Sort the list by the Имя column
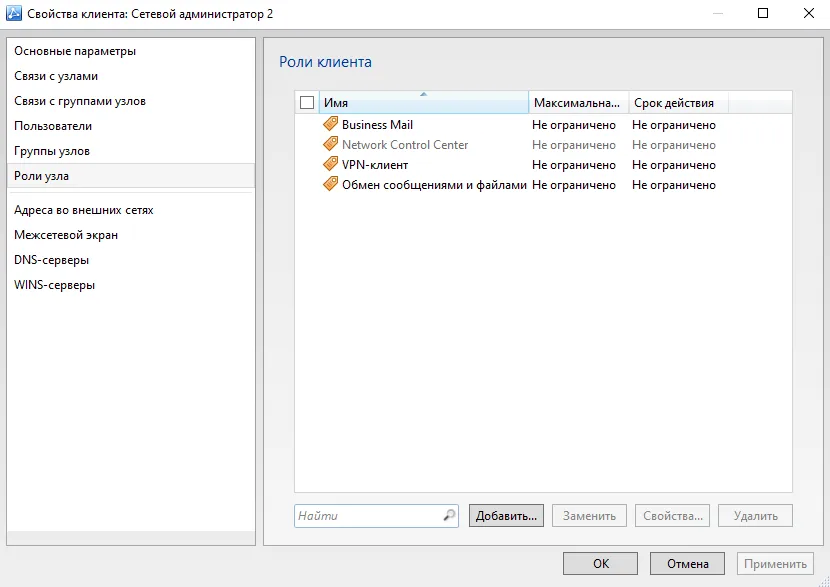The image size is (830, 587). click(423, 103)
